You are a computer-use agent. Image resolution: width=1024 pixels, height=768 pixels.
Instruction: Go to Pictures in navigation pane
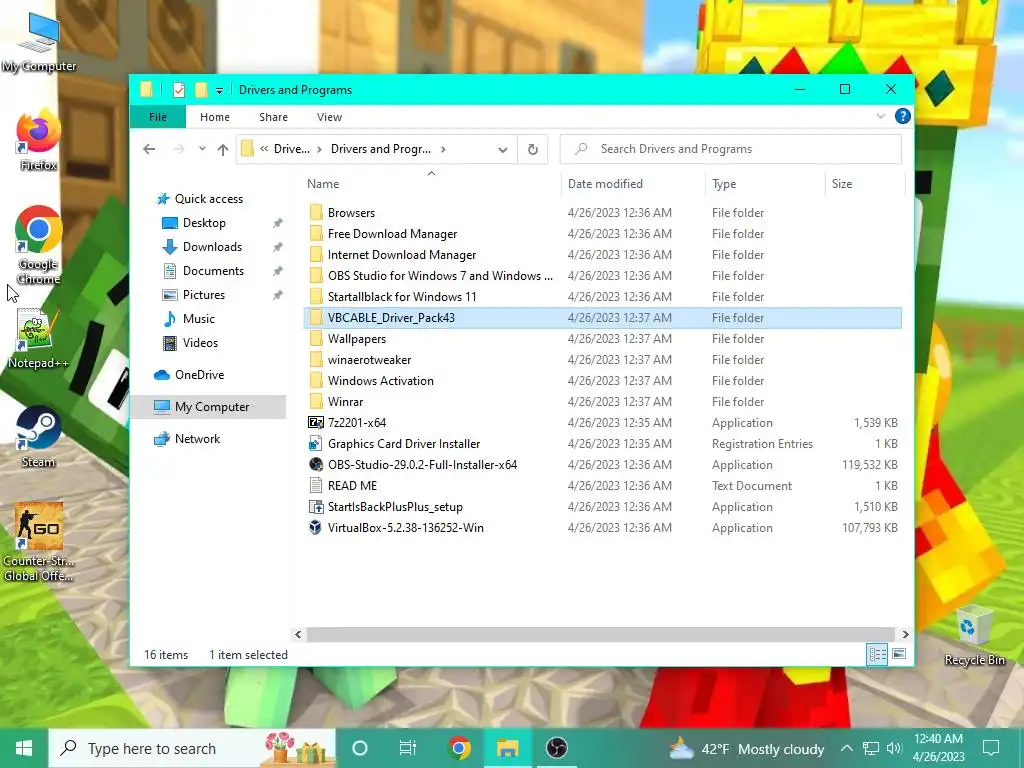tap(204, 295)
